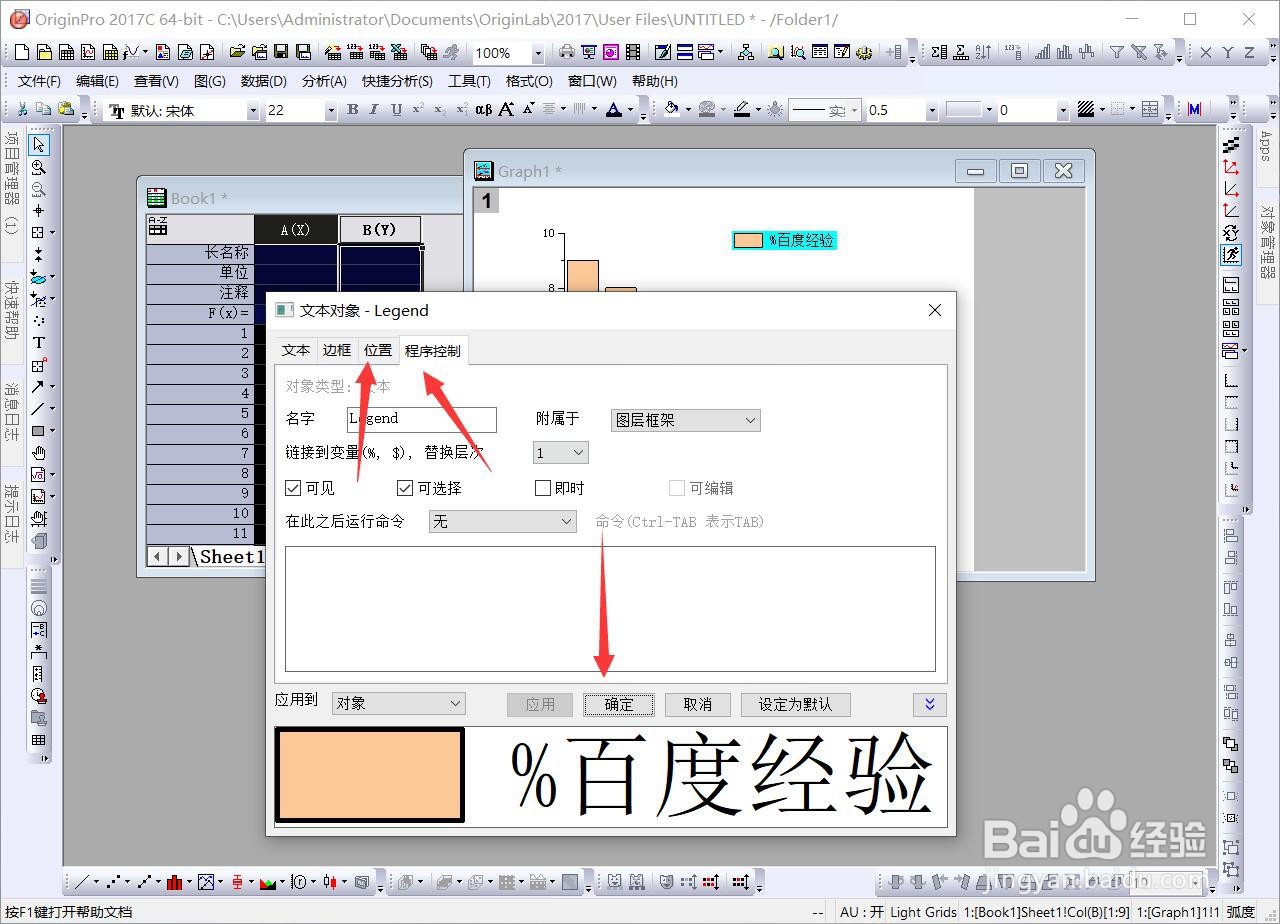The image size is (1280, 924).
Task: Select the Arrow drawing tool
Action: click(x=38, y=387)
